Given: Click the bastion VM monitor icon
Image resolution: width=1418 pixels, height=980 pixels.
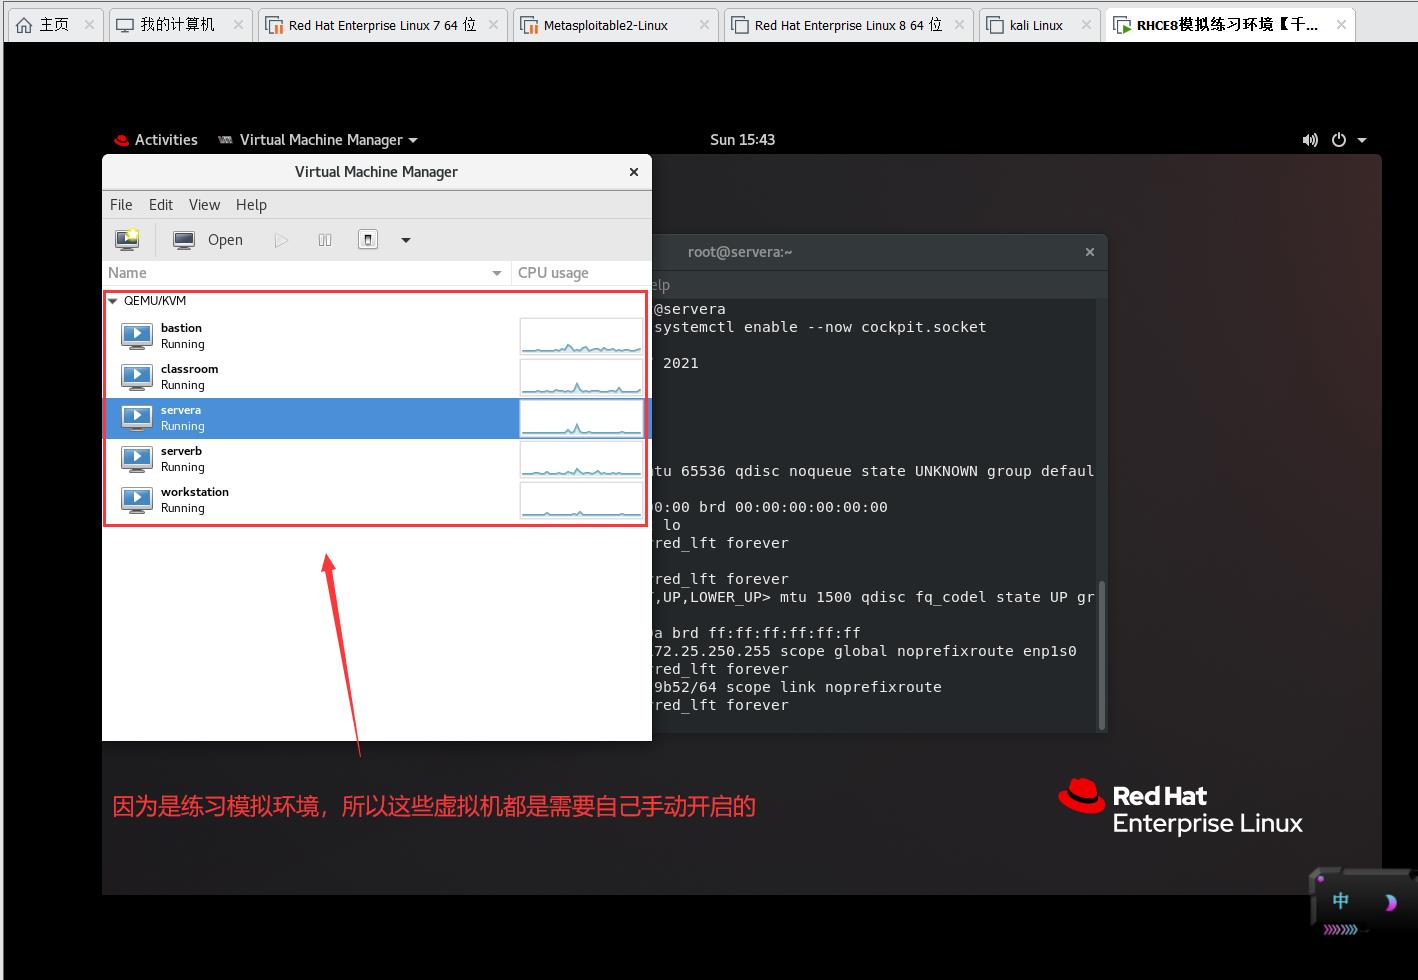Looking at the screenshot, I should click(137, 336).
